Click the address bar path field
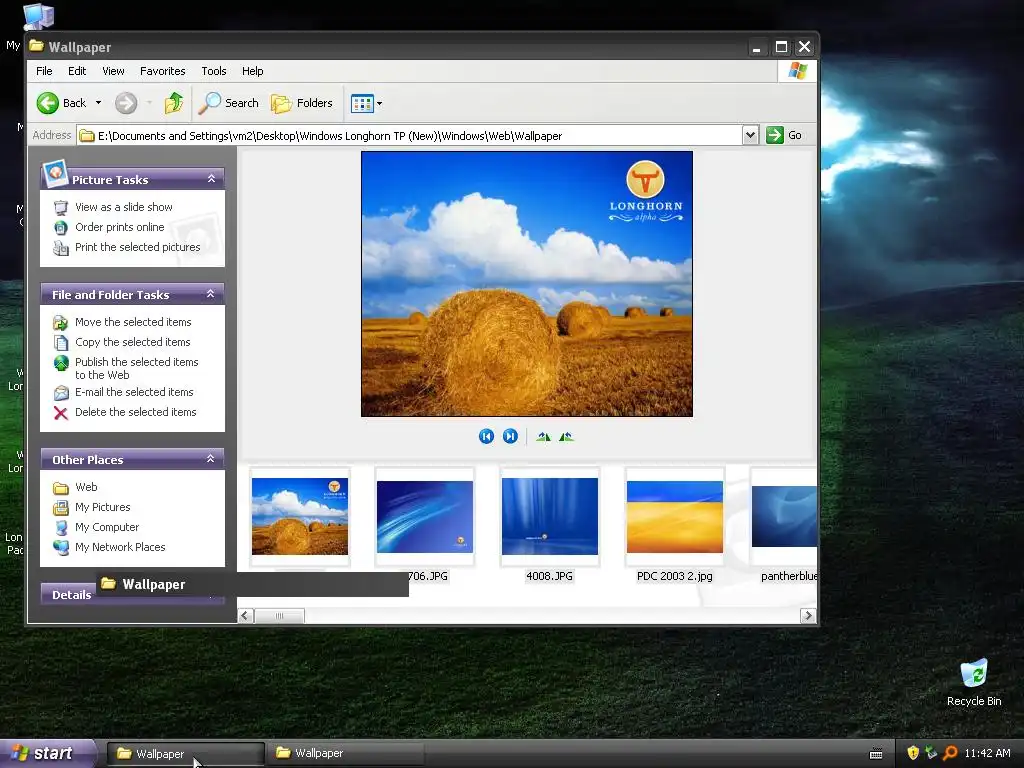 [x=409, y=136]
